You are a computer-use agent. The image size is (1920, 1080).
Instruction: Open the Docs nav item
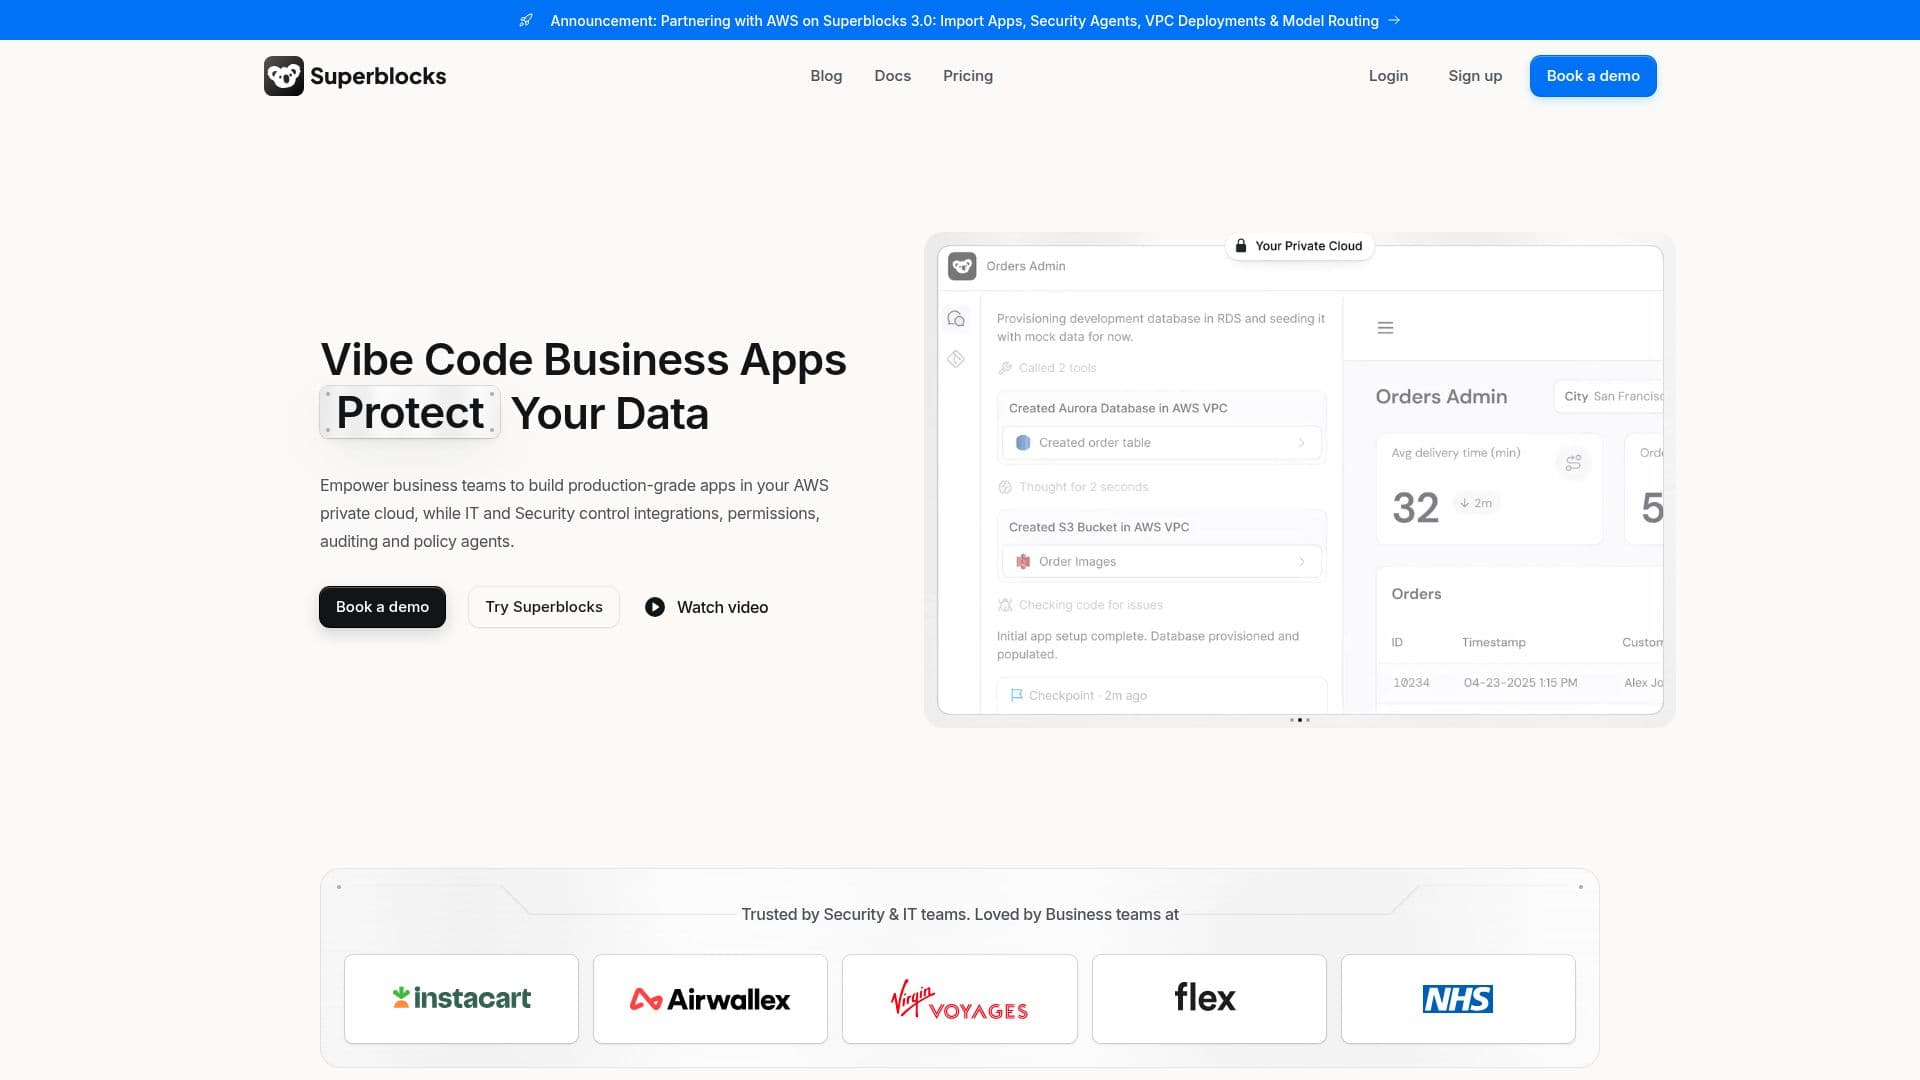coord(892,76)
